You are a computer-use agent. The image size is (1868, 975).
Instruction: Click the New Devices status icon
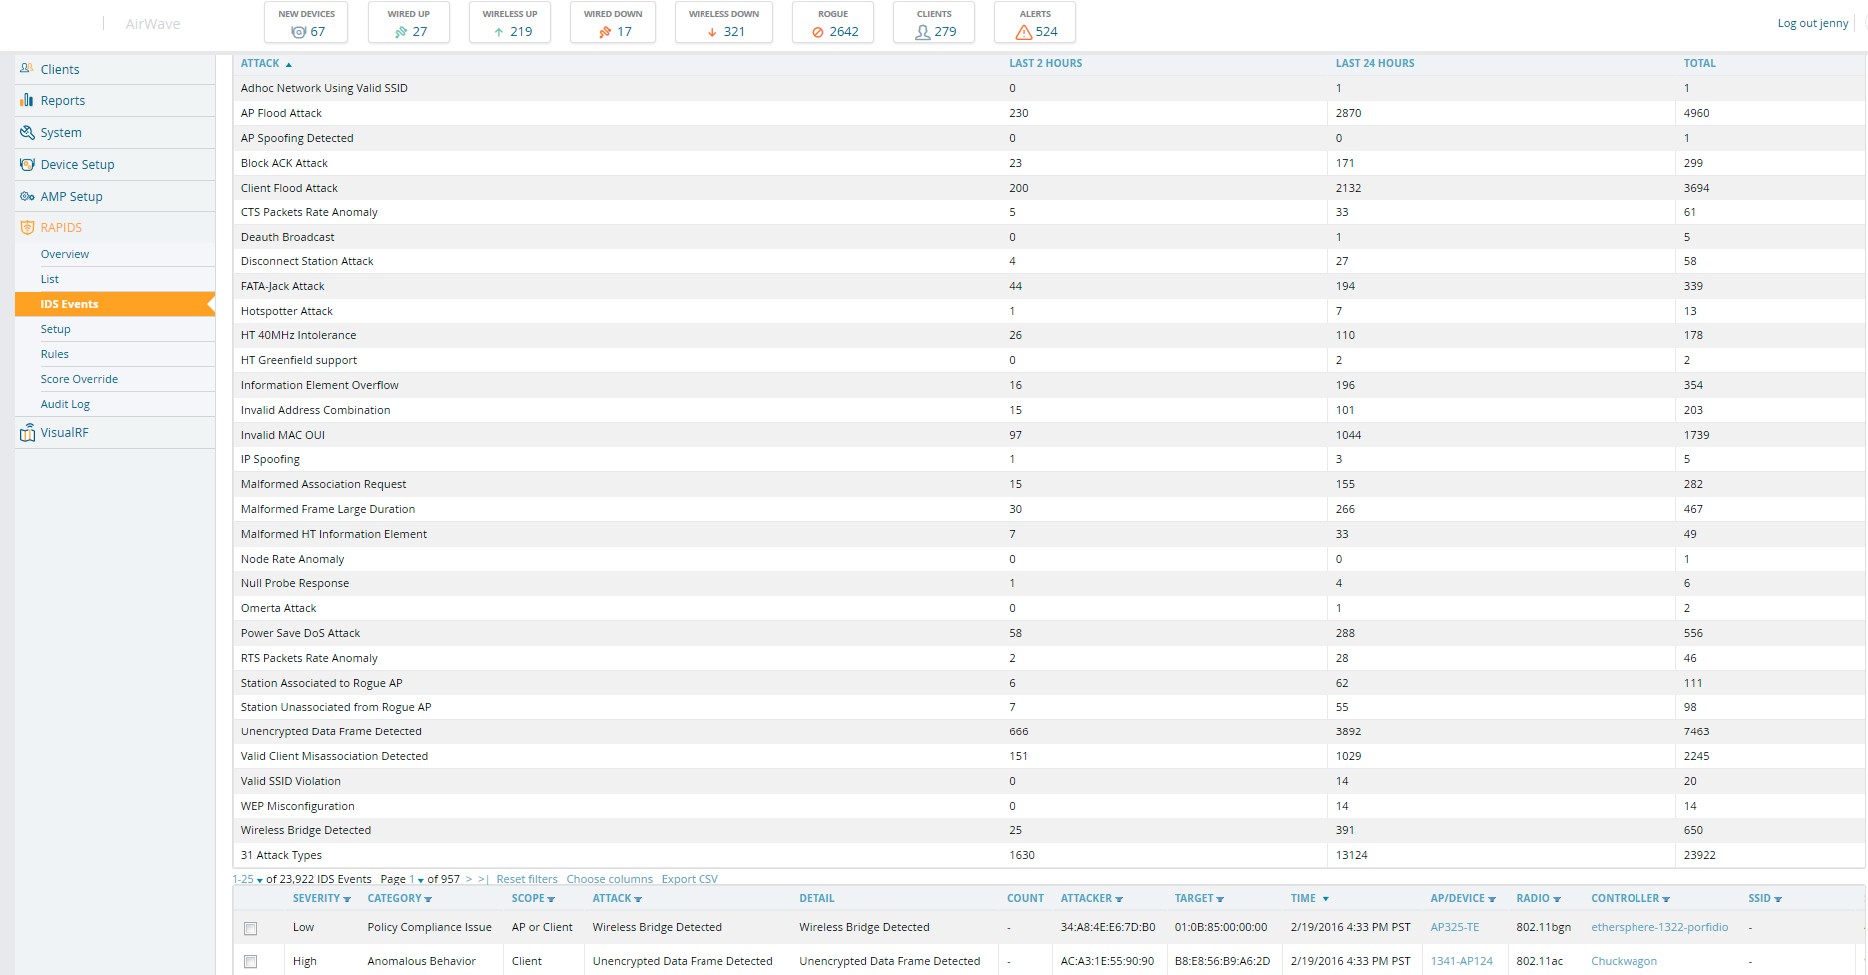click(298, 32)
